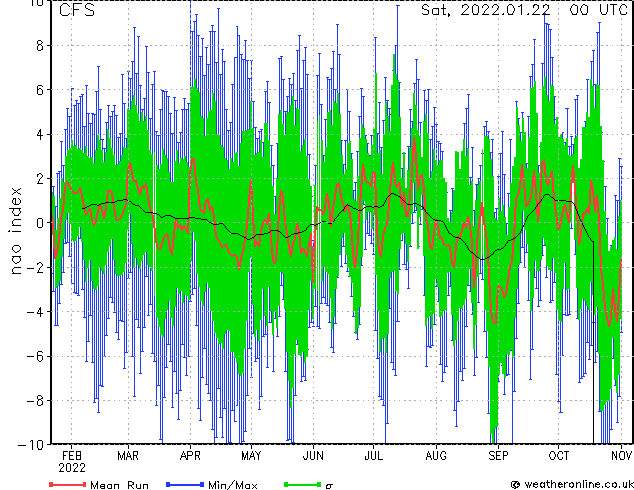Click the y-axis value -8
Screen dimensions: 634x490
pyautogui.click(x=35, y=401)
